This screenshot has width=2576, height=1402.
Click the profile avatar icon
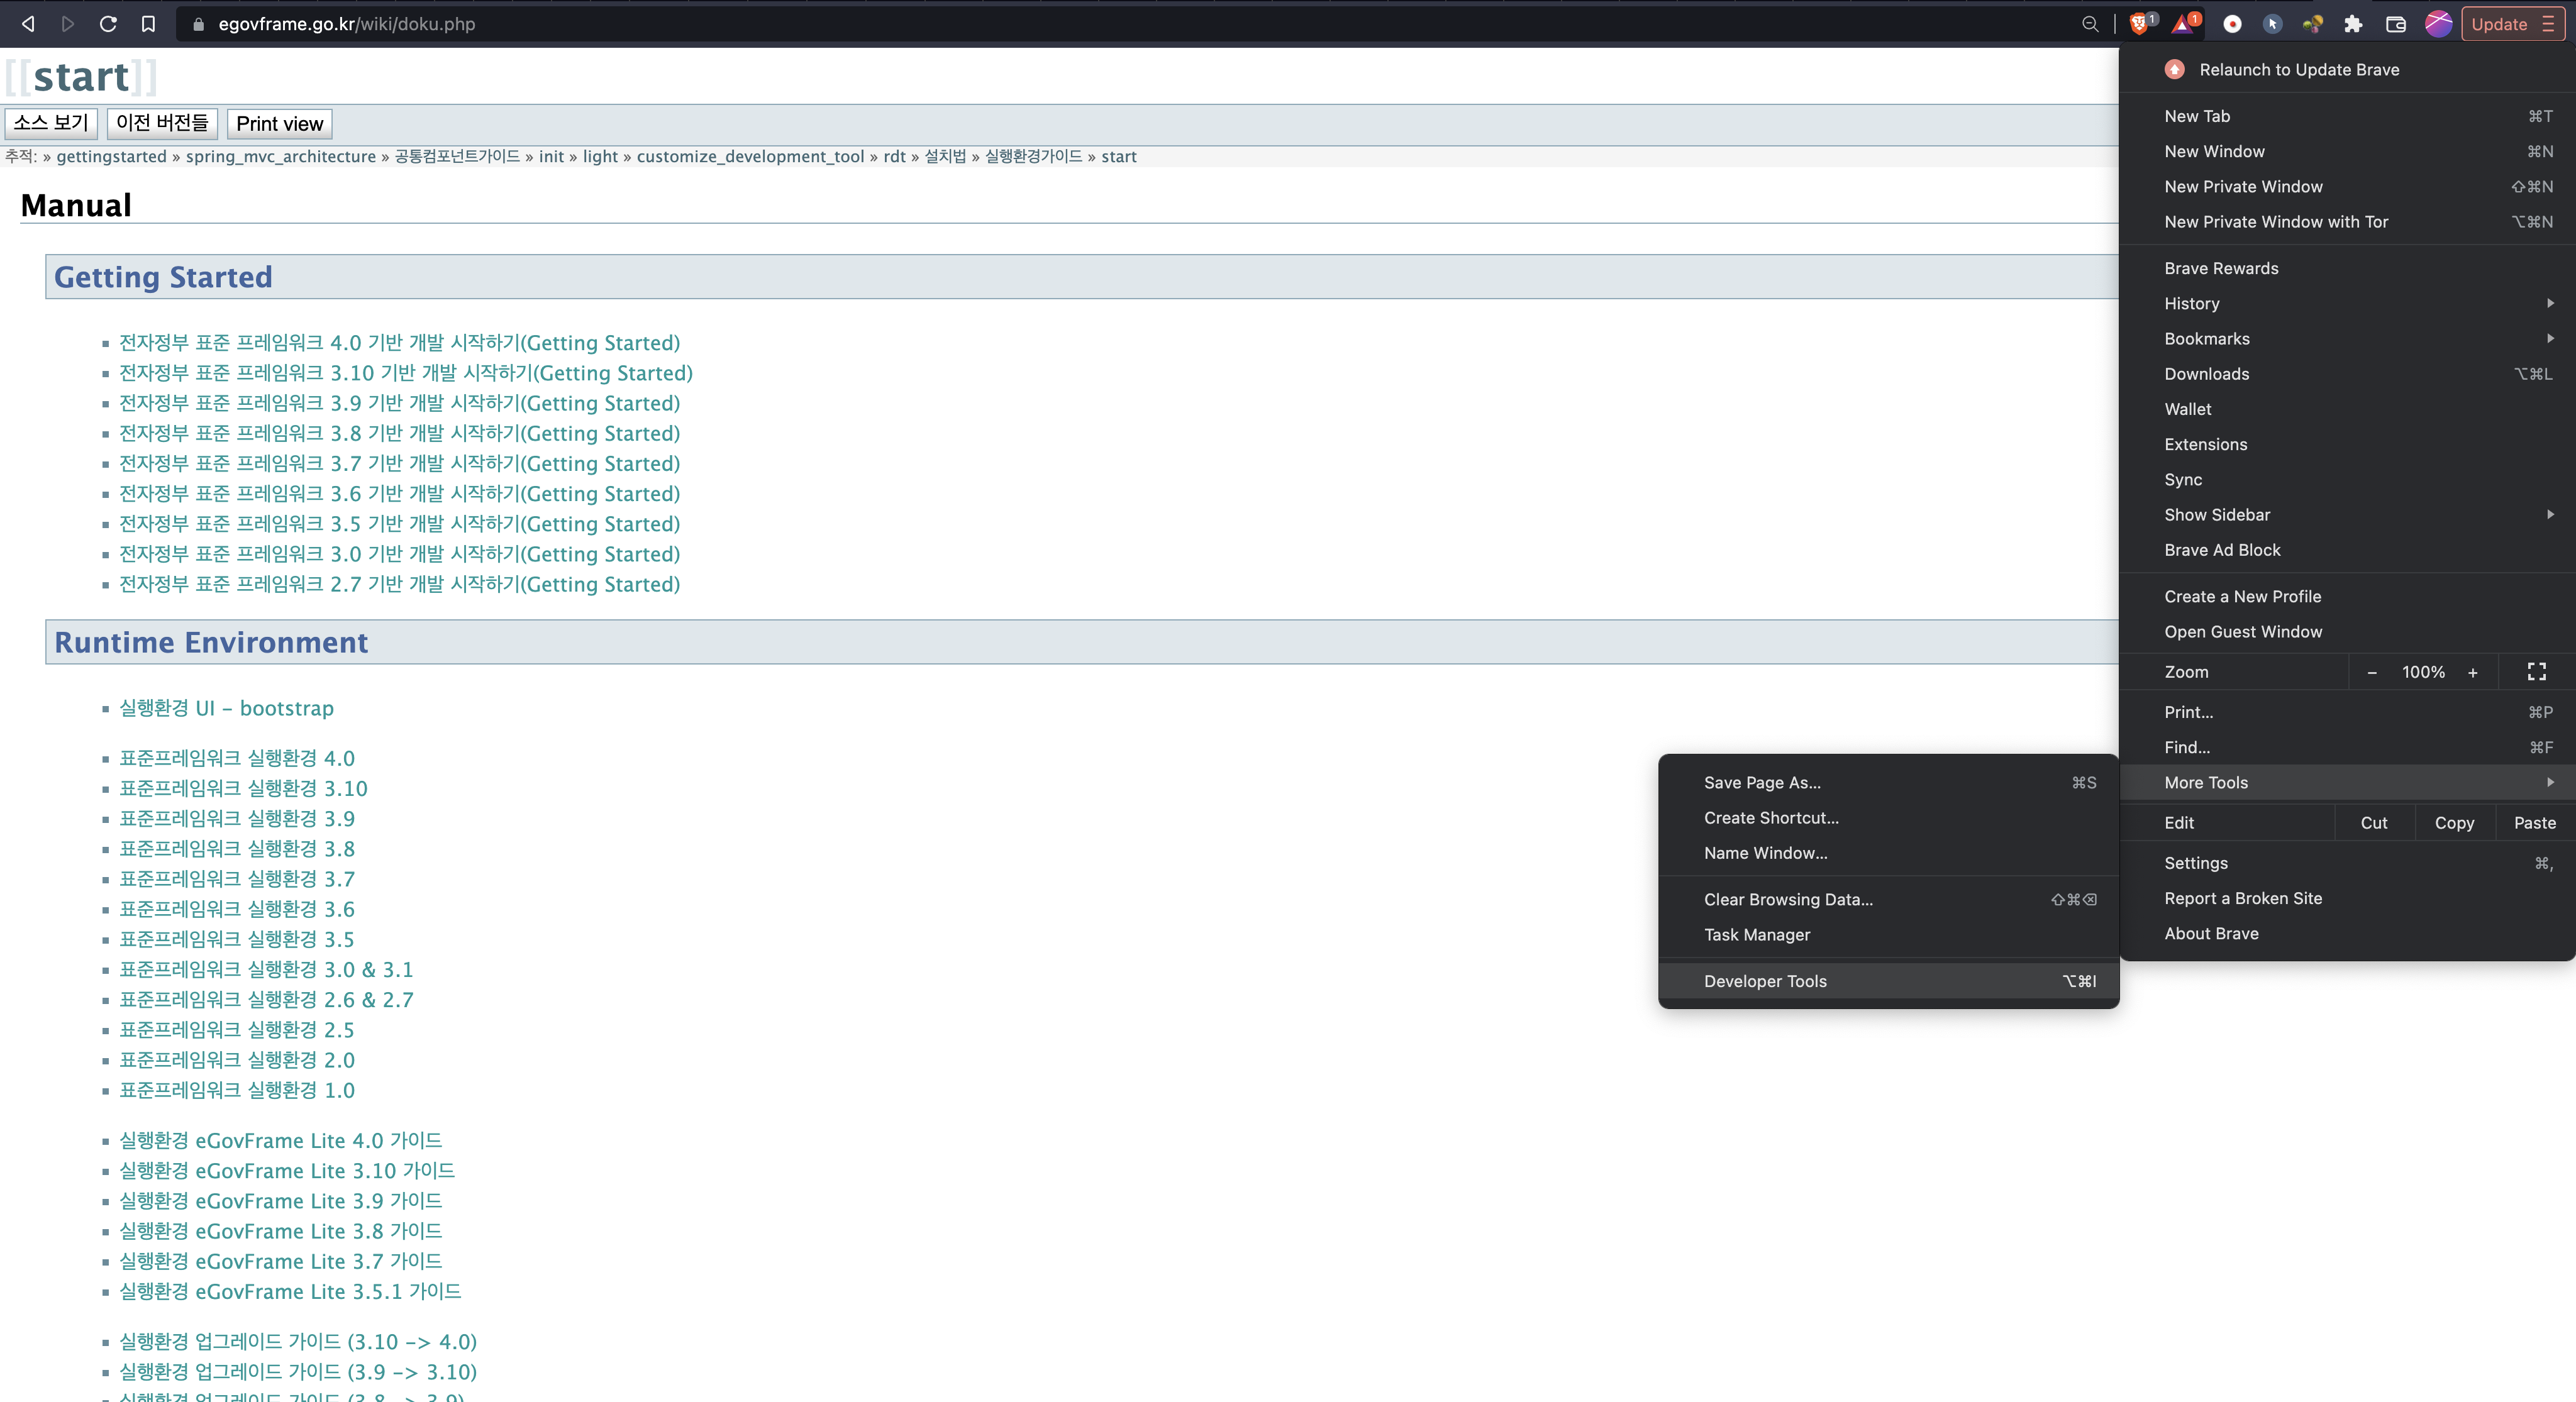(x=2438, y=24)
